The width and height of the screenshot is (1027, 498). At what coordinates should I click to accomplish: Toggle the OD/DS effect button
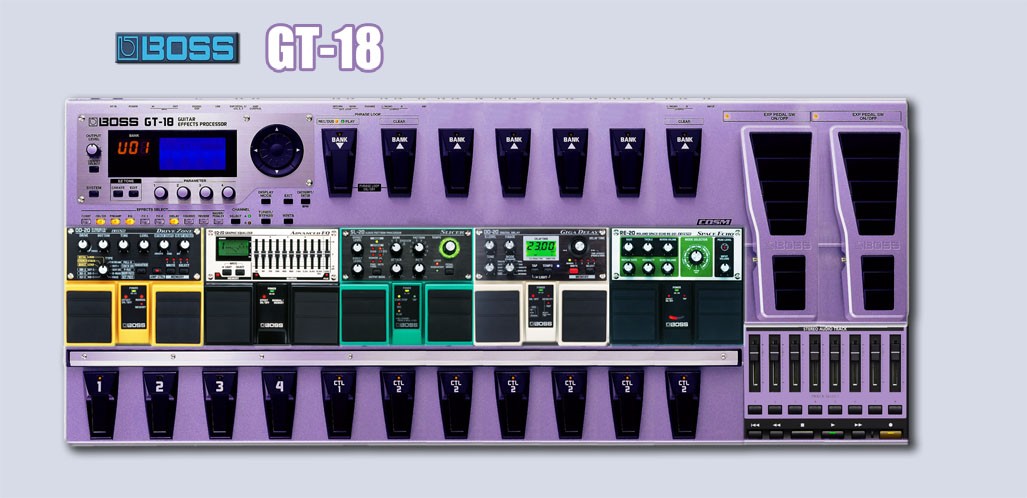(x=100, y=221)
